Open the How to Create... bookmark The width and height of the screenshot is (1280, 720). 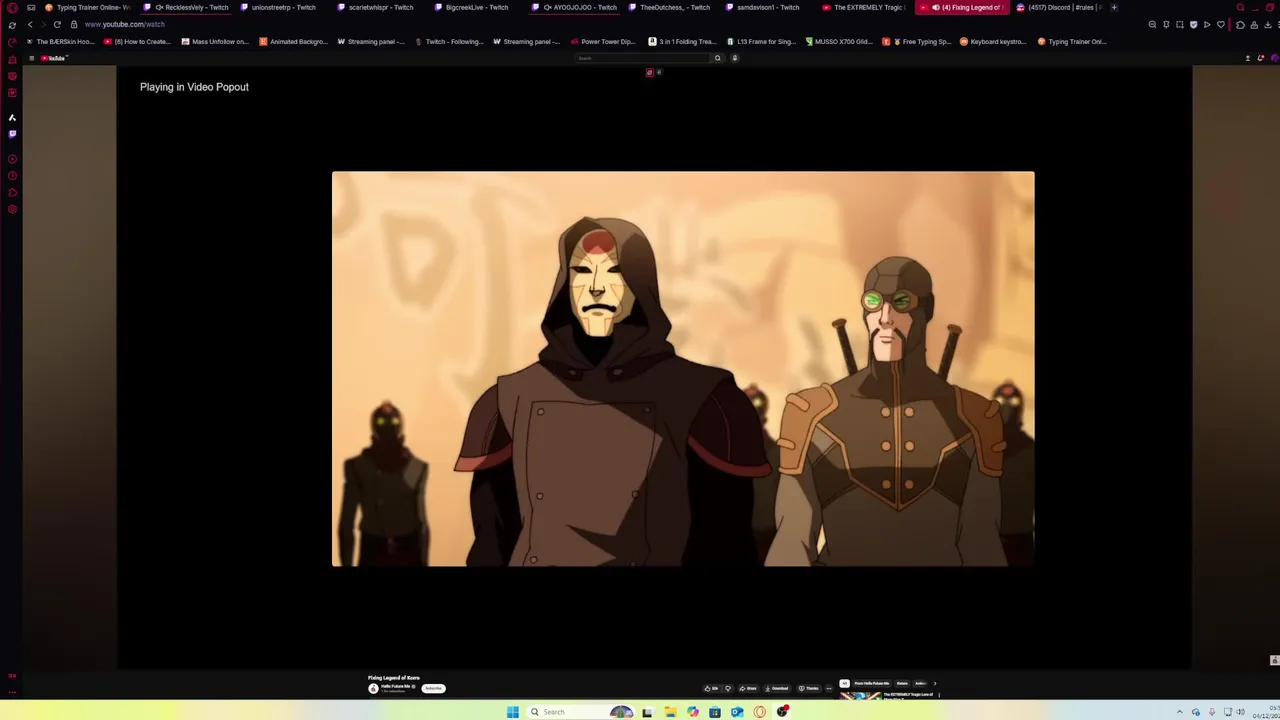(137, 42)
